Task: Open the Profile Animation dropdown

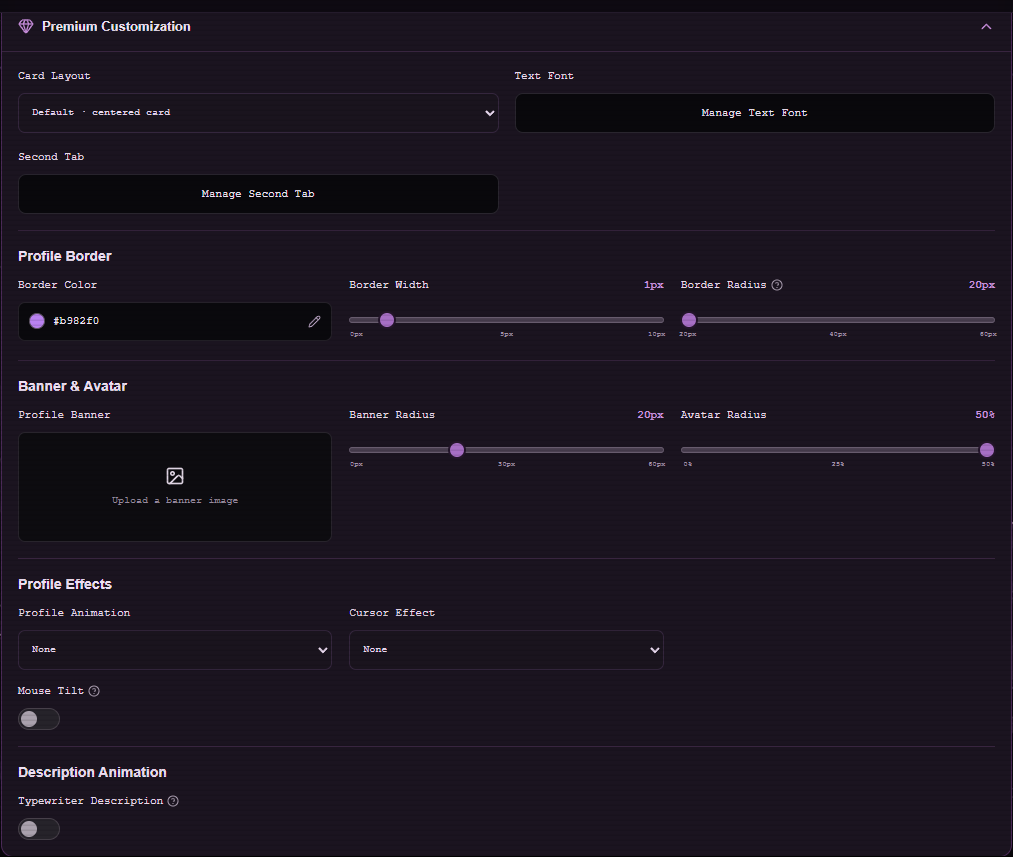Action: pos(174,650)
